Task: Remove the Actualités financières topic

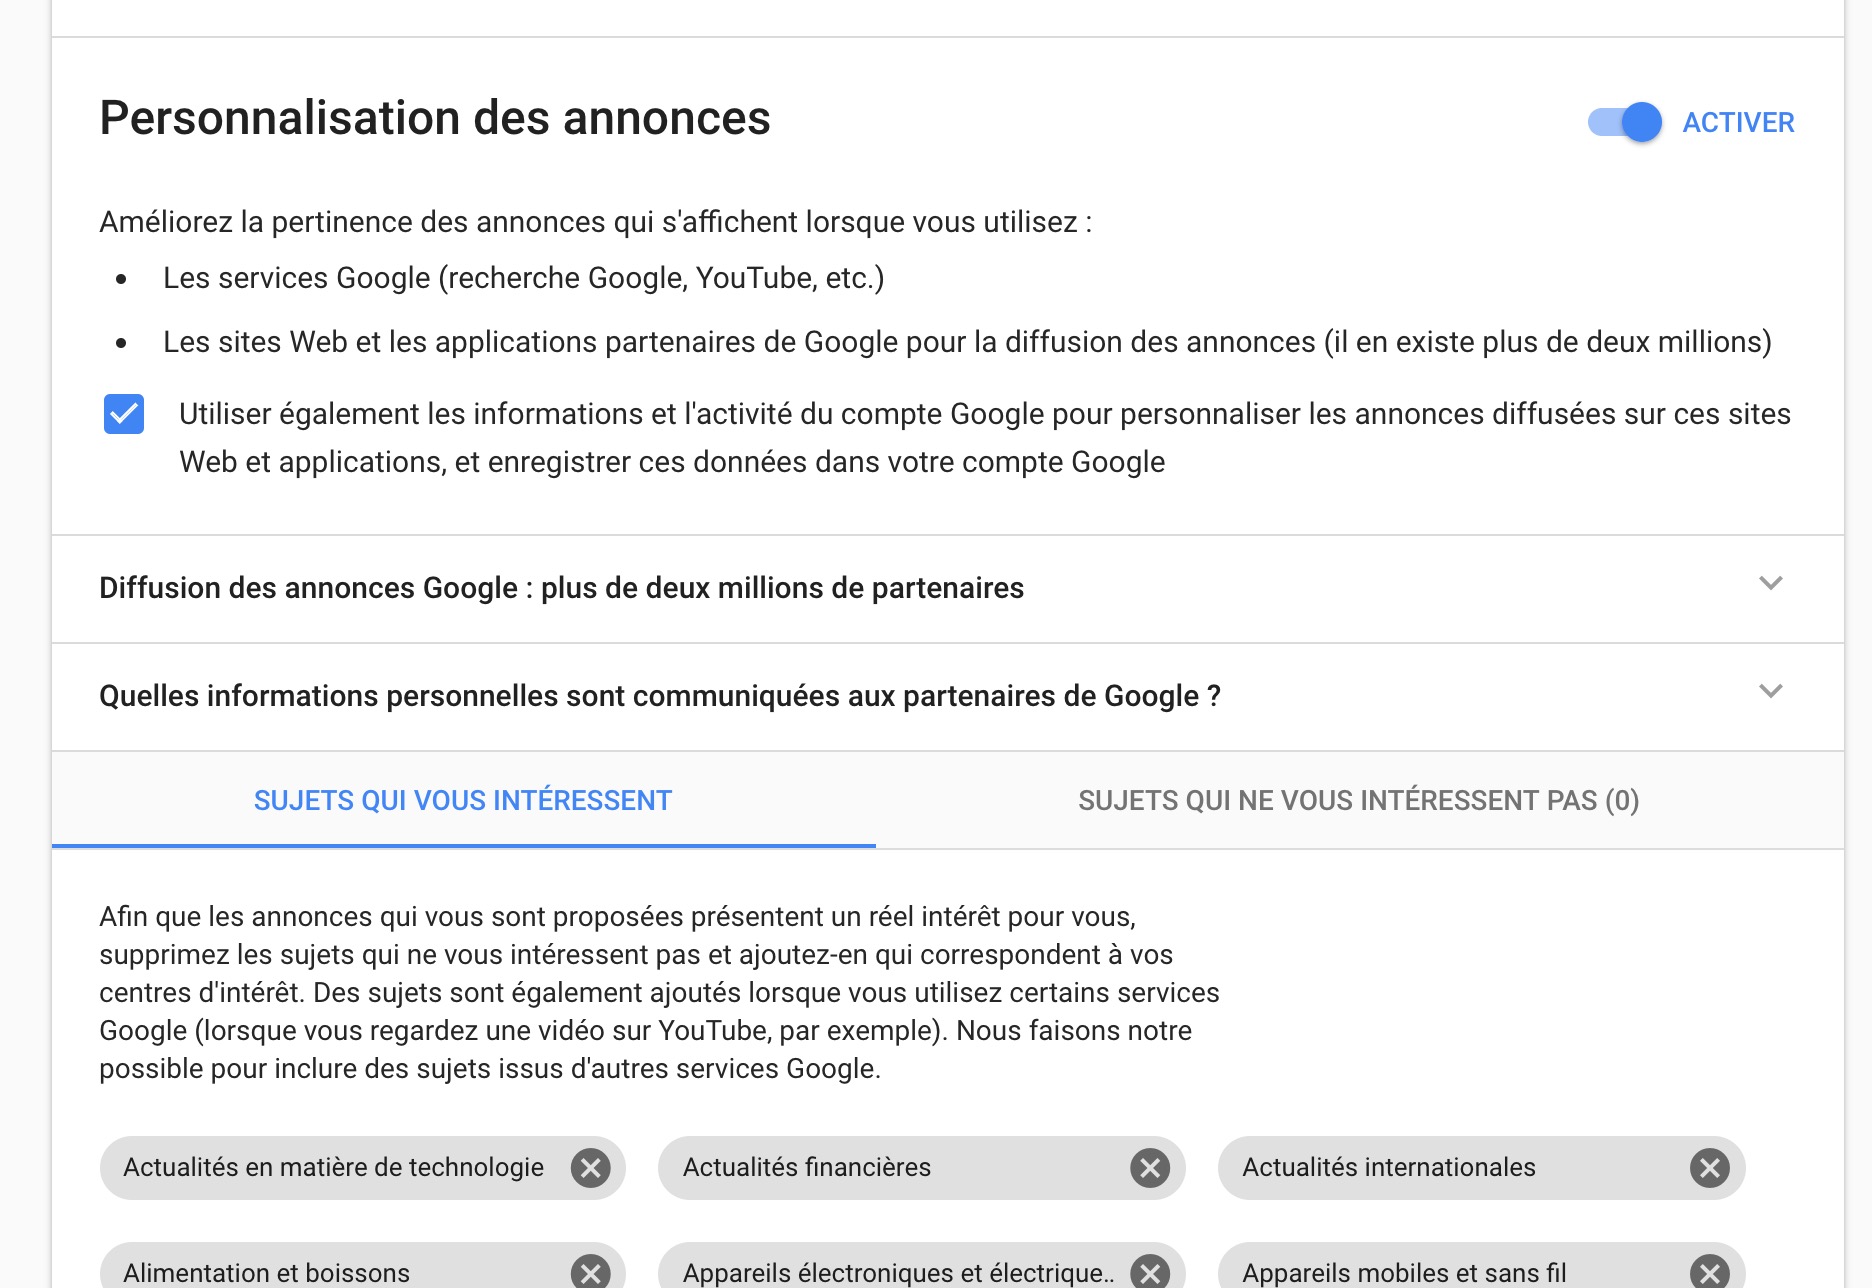Action: pos(1150,1168)
